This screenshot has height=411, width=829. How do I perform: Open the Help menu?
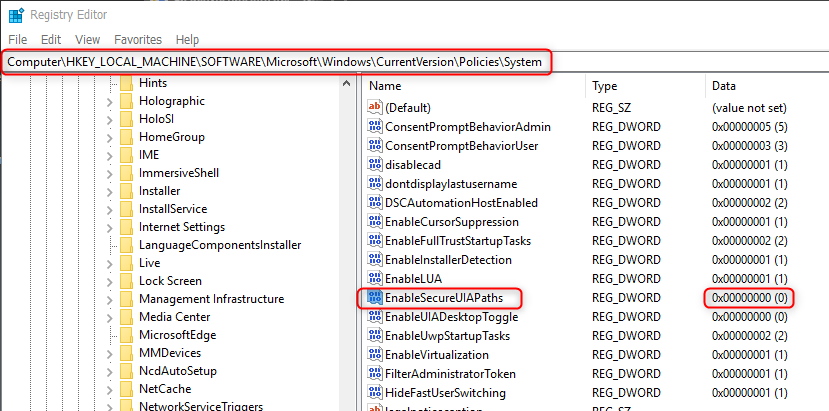click(187, 39)
